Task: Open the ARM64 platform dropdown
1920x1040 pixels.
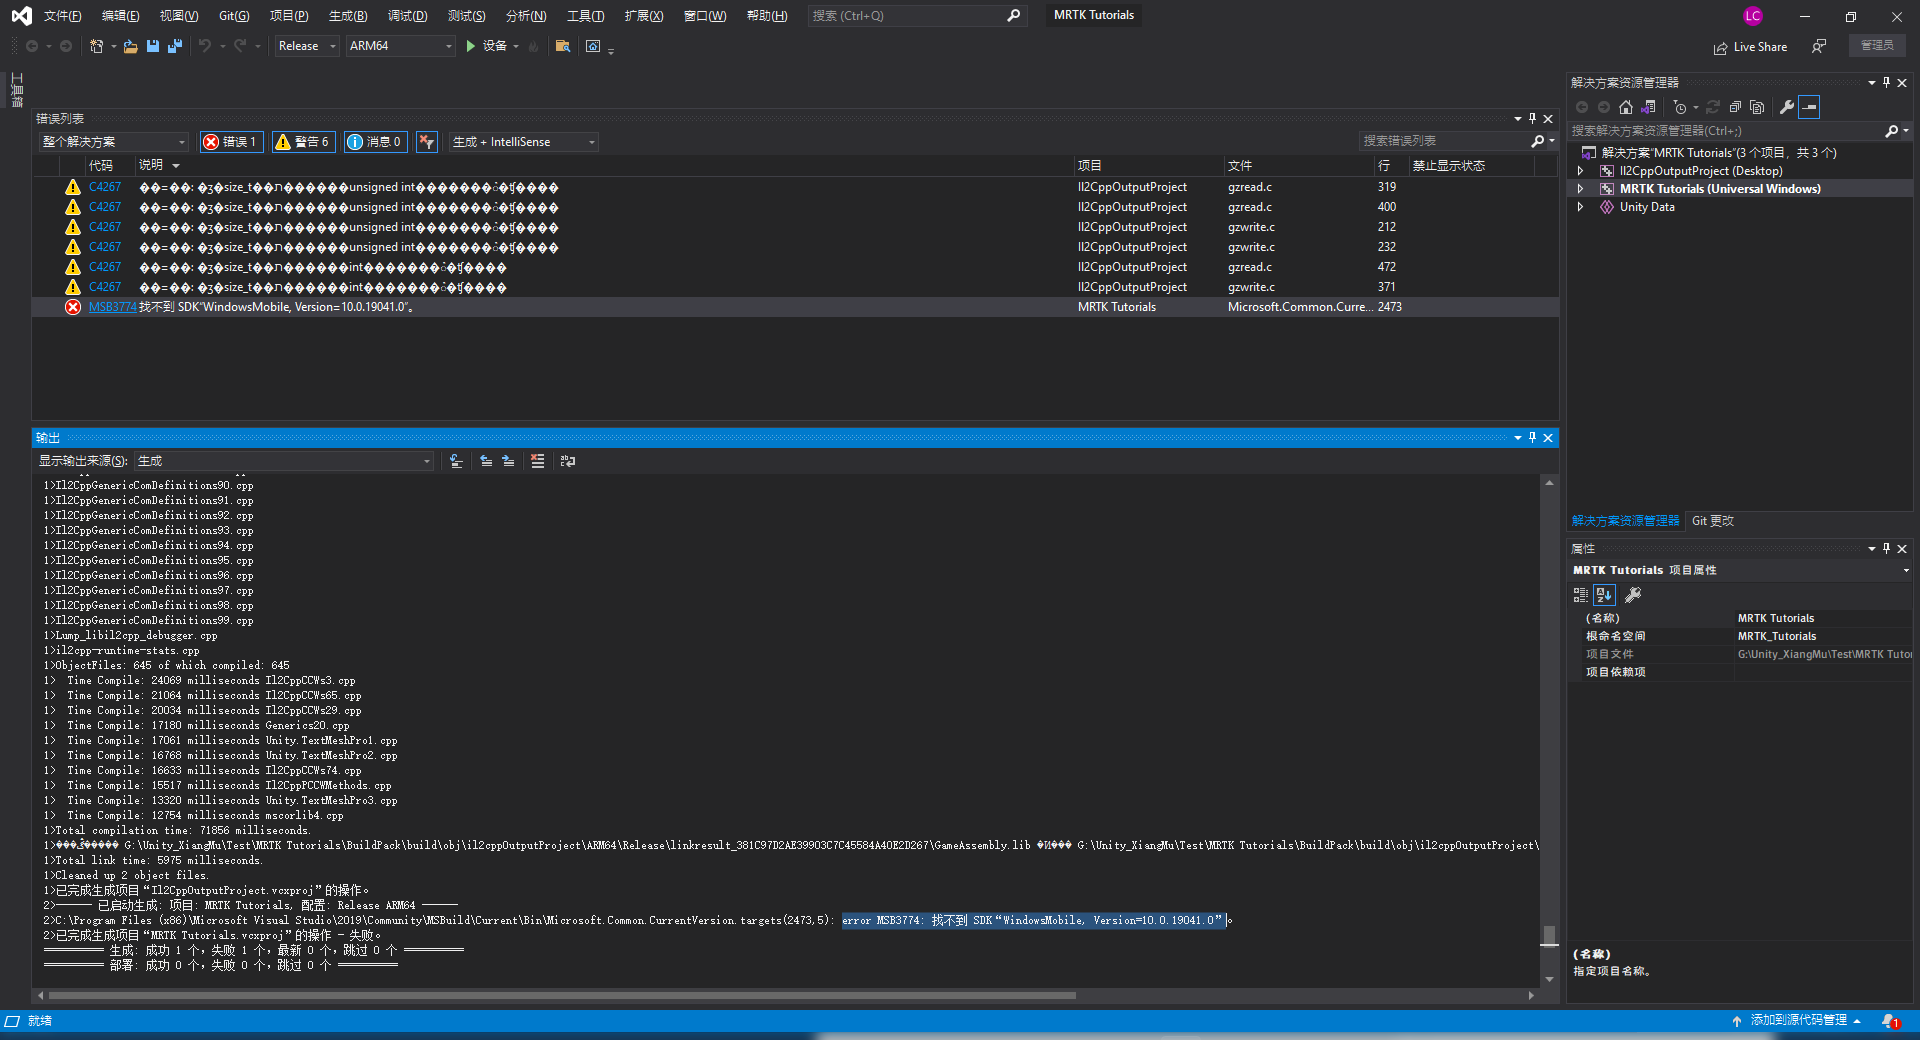Action: [400, 46]
